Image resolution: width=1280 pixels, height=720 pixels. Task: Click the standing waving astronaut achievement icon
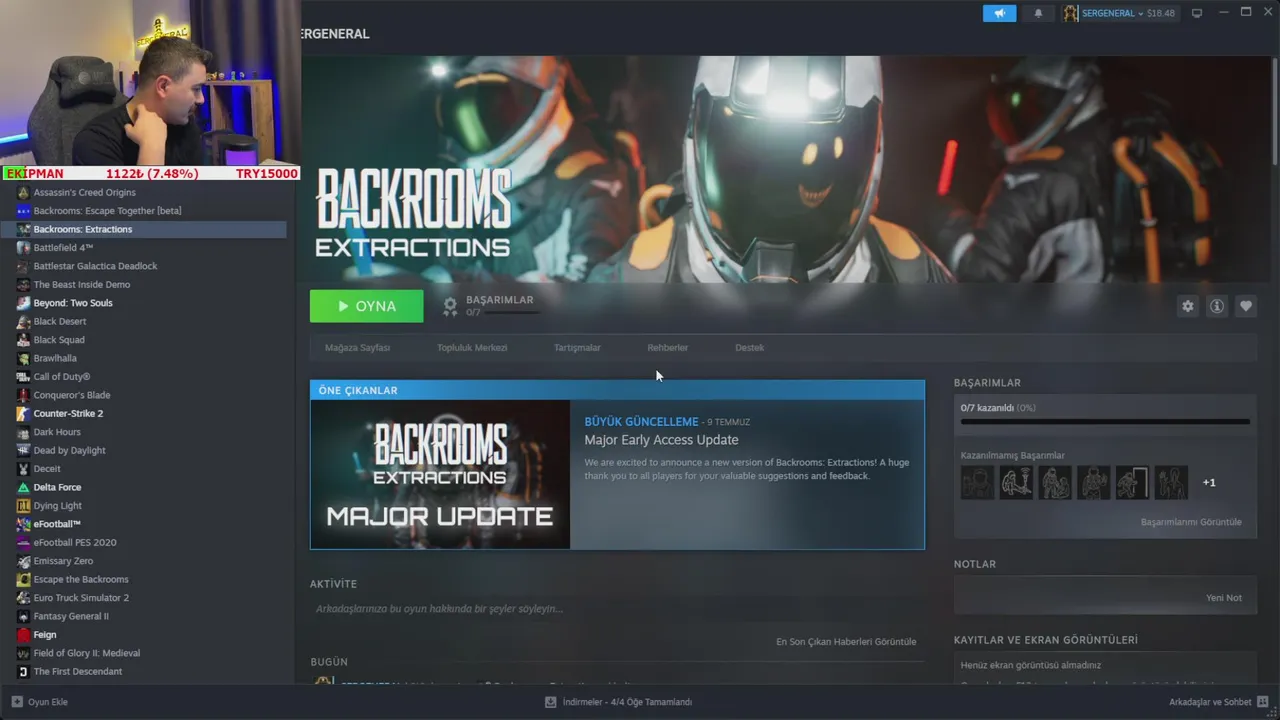(1094, 483)
